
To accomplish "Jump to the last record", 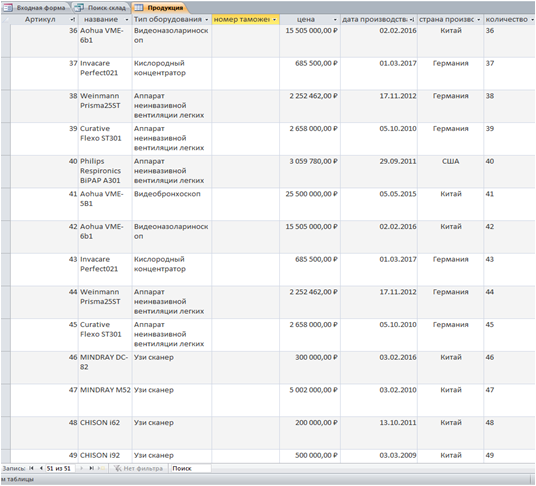I will pos(91,468).
